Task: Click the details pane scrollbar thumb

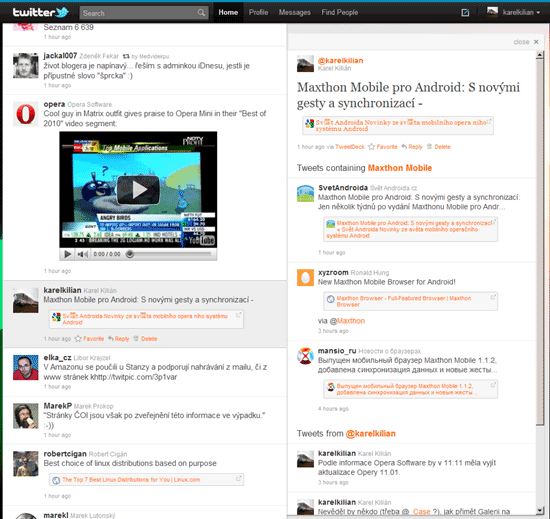Action: point(540,242)
